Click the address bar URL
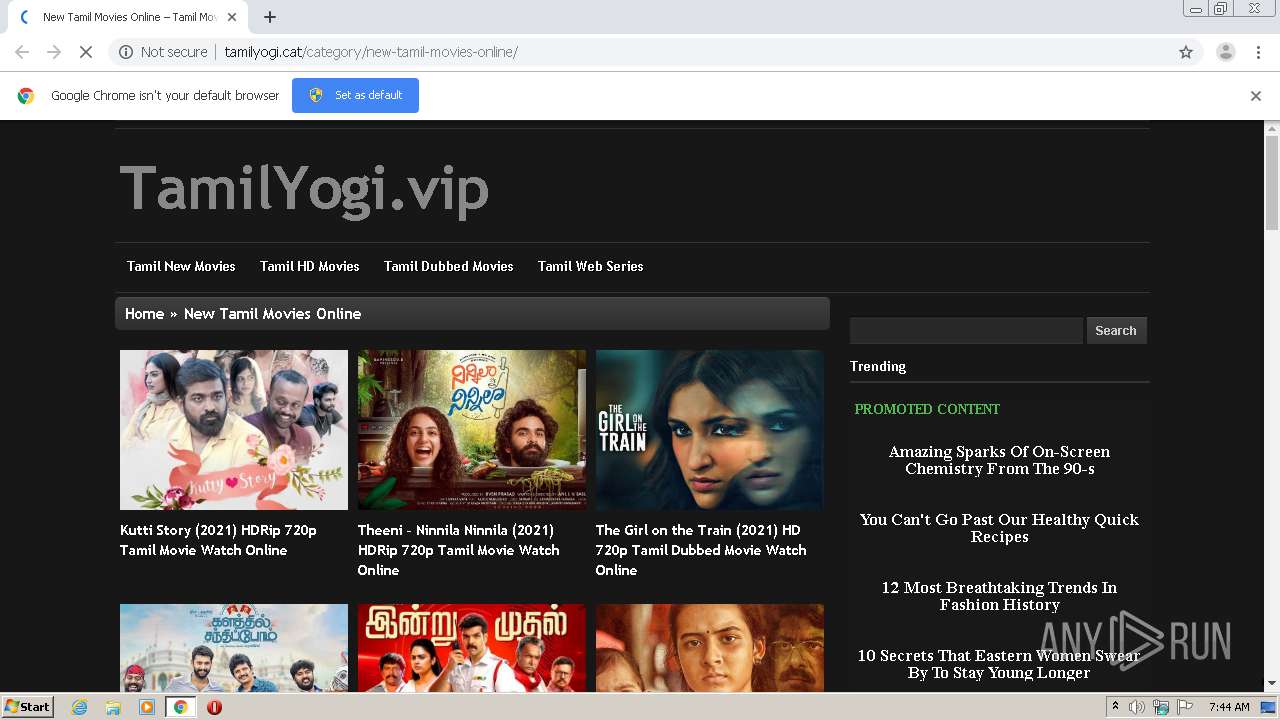1280x720 pixels. 371,52
